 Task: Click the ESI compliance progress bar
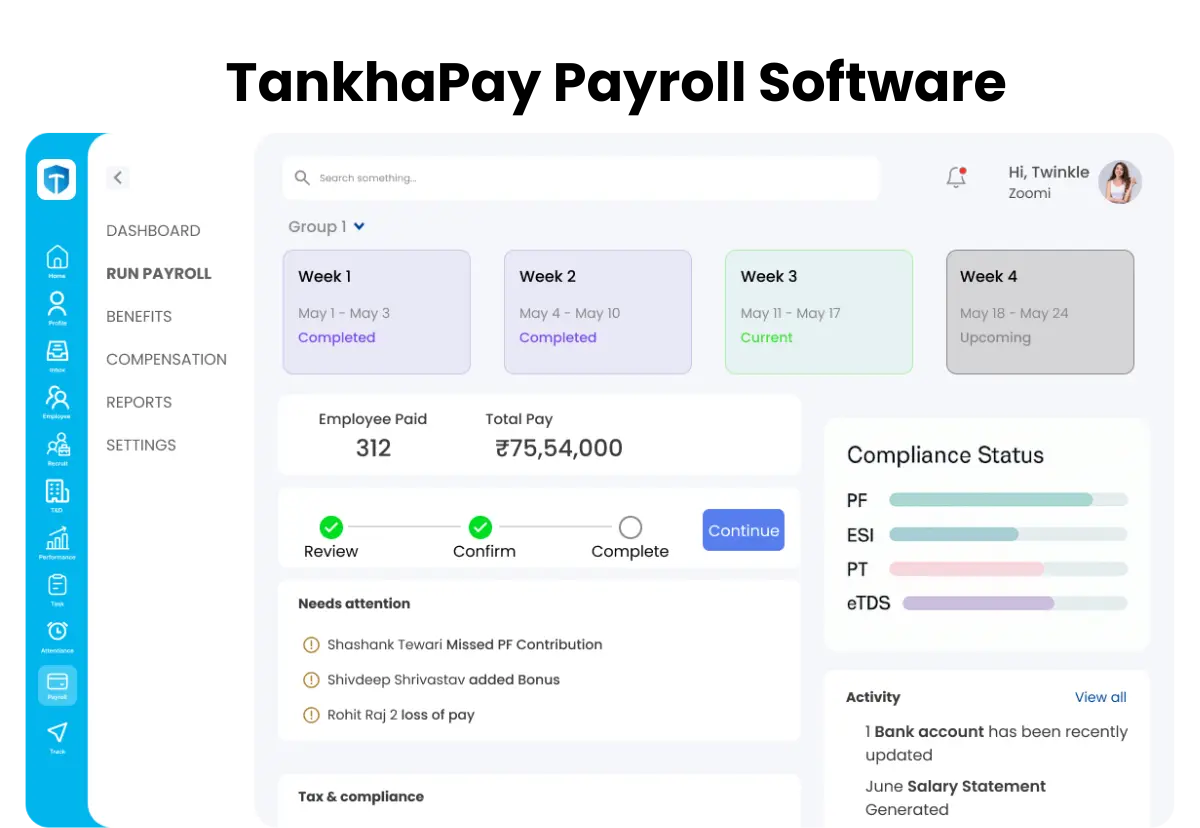pos(1008,535)
